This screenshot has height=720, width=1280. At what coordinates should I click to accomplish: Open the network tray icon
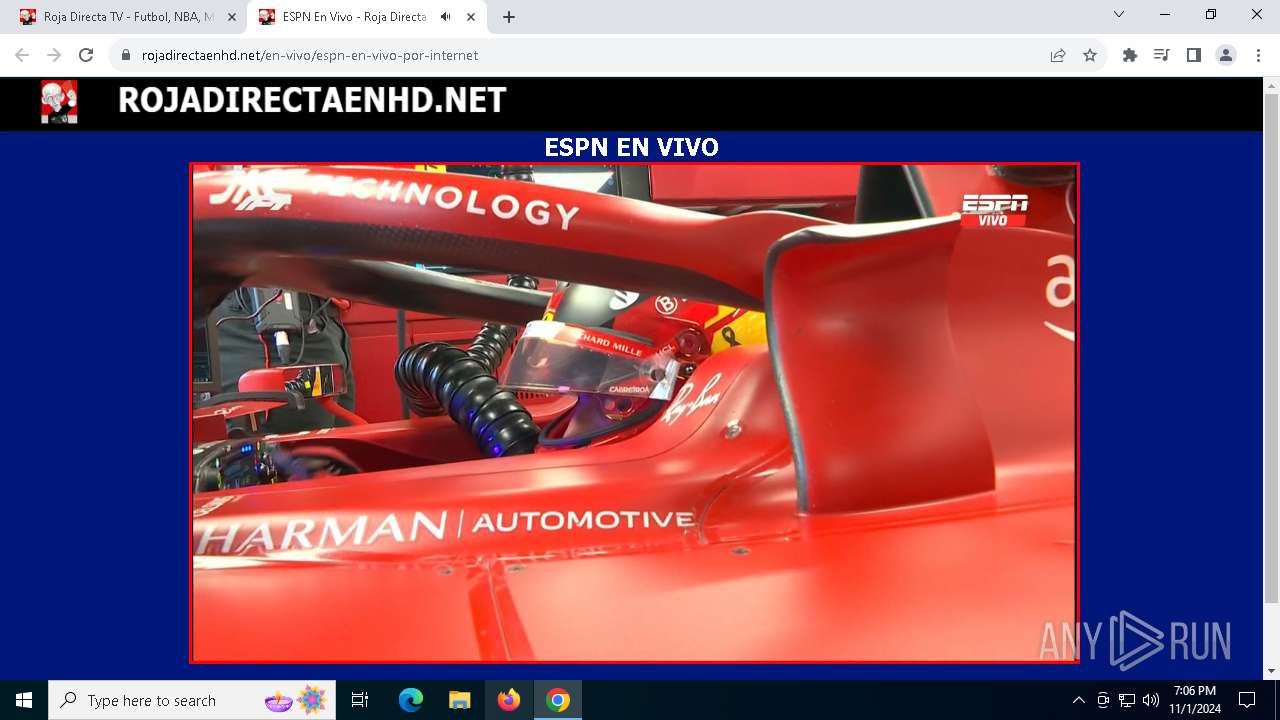(x=1127, y=700)
